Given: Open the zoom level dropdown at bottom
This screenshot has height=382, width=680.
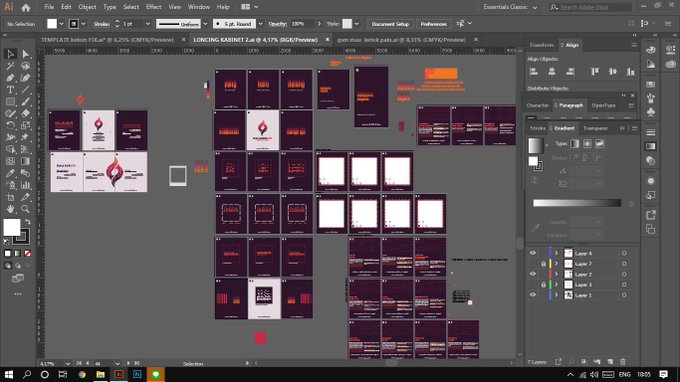Looking at the screenshot, I should tap(68, 363).
